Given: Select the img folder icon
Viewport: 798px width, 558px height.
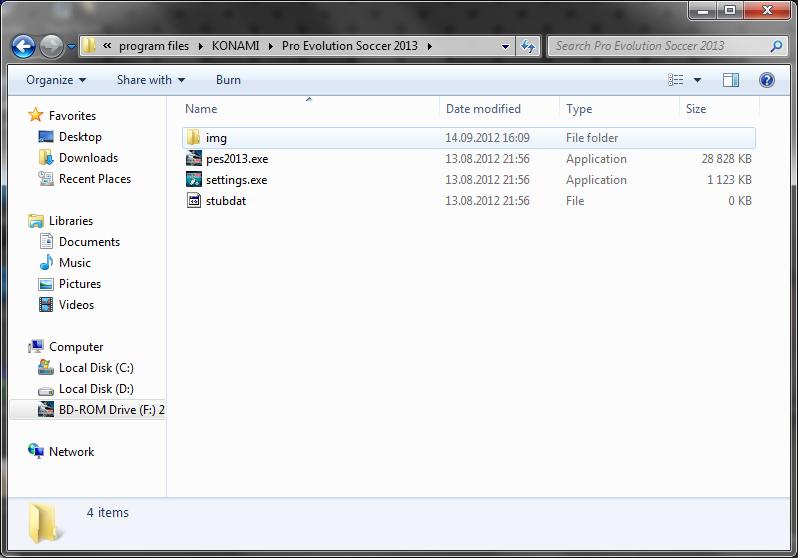Looking at the screenshot, I should (x=193, y=137).
